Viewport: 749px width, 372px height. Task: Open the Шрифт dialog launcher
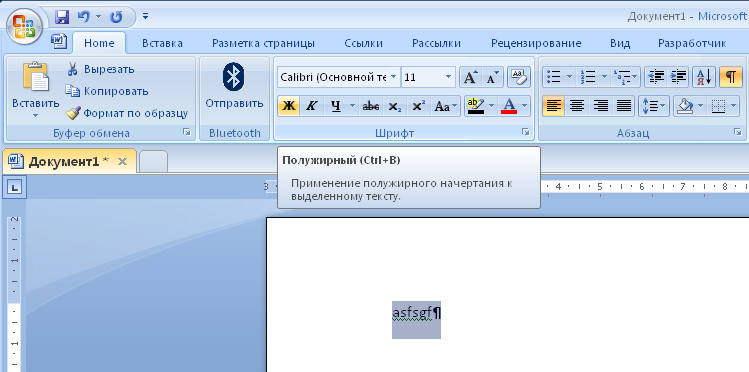[525, 132]
